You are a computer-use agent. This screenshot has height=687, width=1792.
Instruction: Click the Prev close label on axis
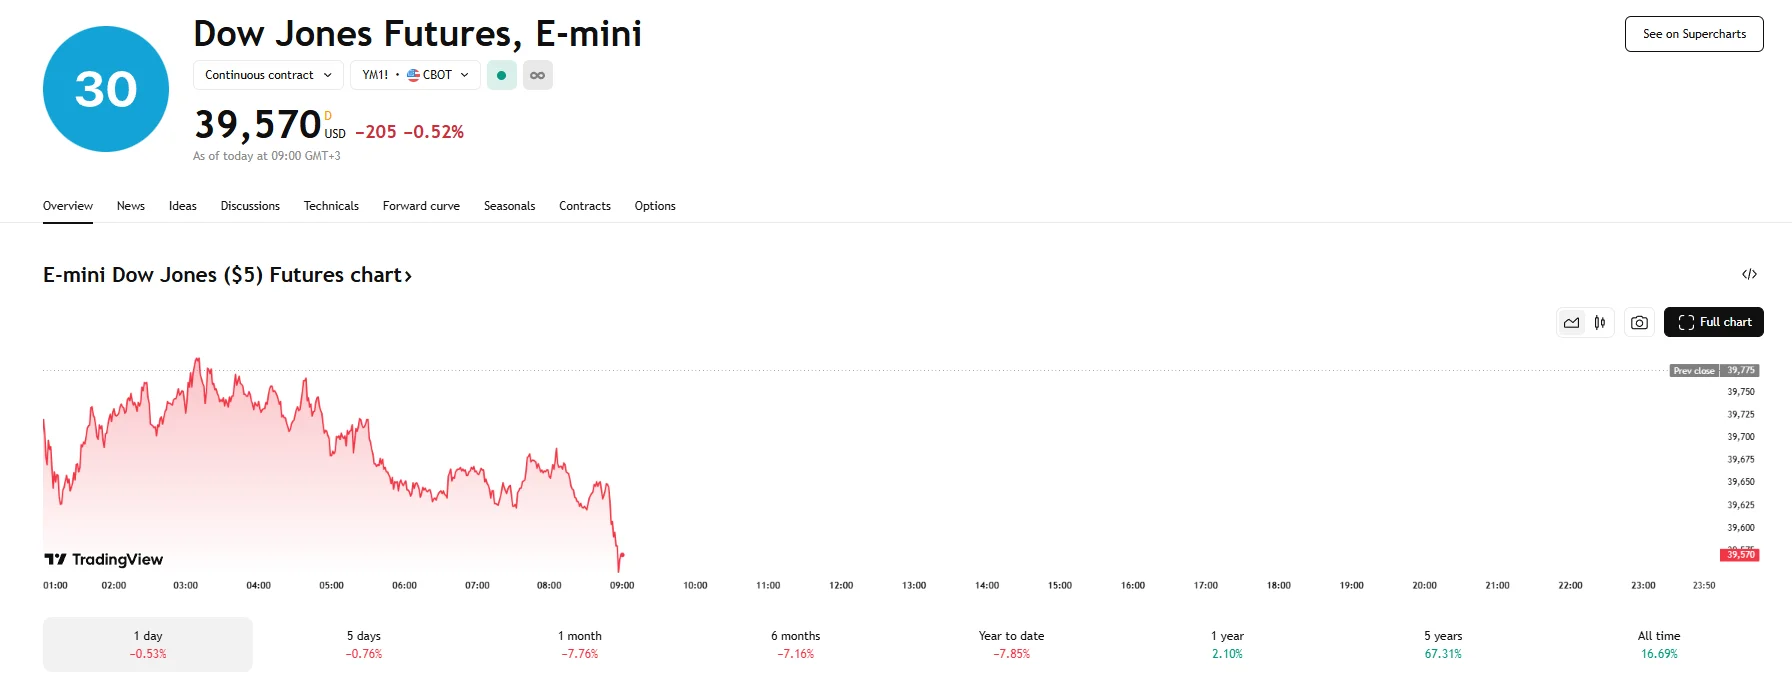pos(1693,371)
